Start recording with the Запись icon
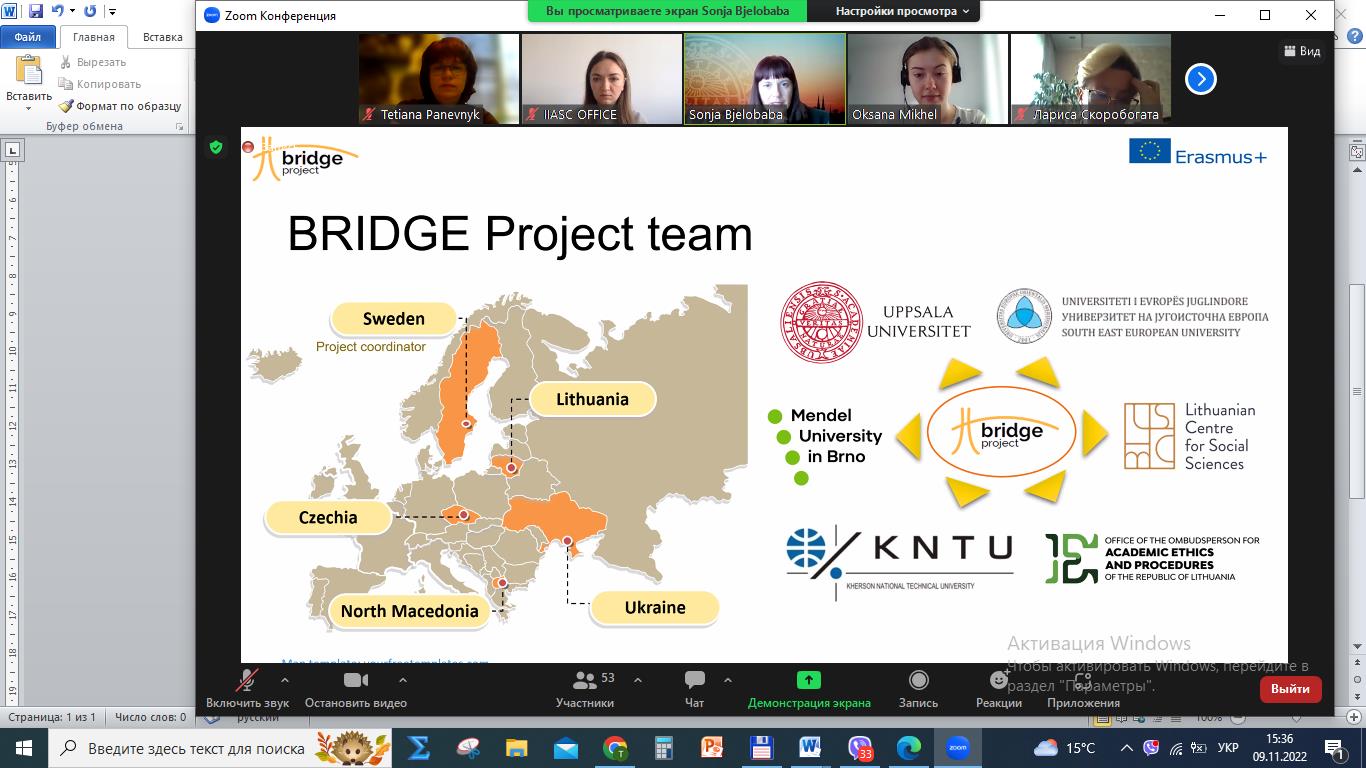 tap(918, 681)
